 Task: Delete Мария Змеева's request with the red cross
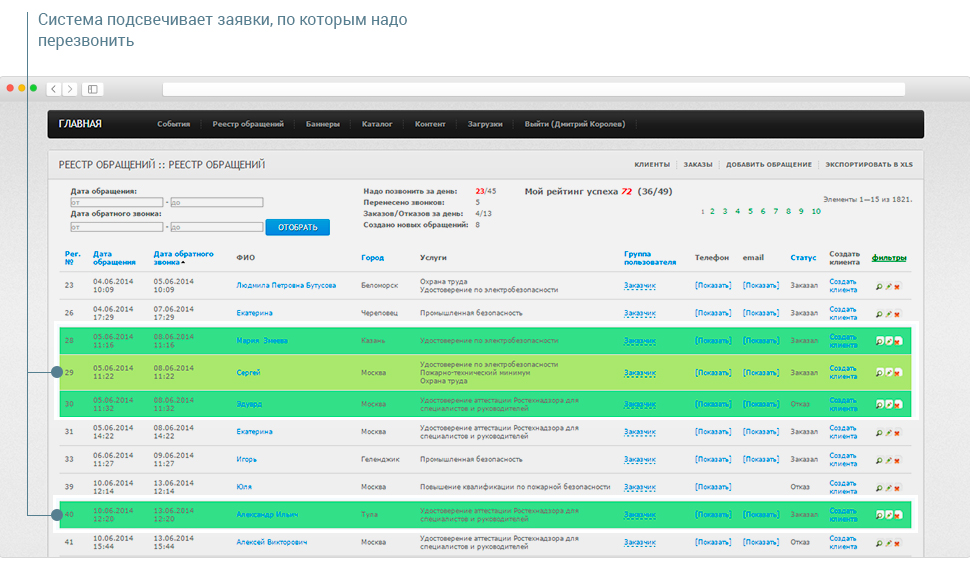[898, 341]
